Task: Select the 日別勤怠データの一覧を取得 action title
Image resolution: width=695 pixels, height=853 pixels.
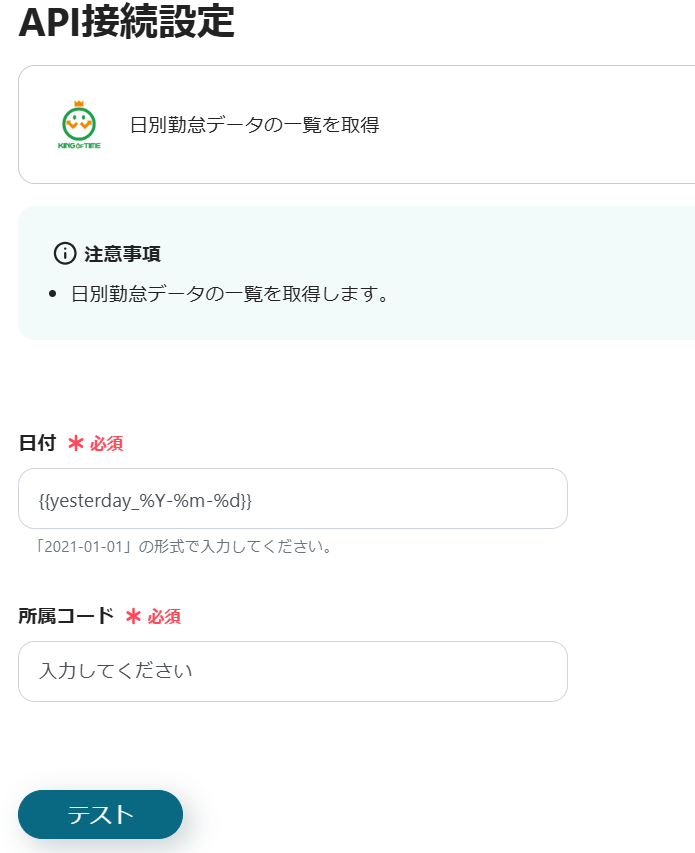Action: (254, 125)
